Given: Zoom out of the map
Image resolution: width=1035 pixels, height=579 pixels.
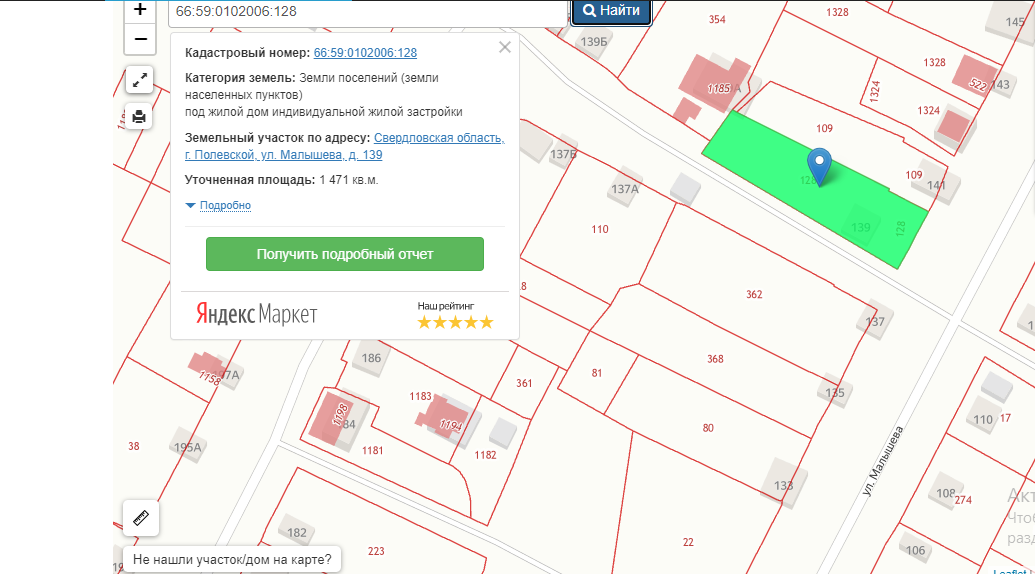Looking at the screenshot, I should [140, 40].
